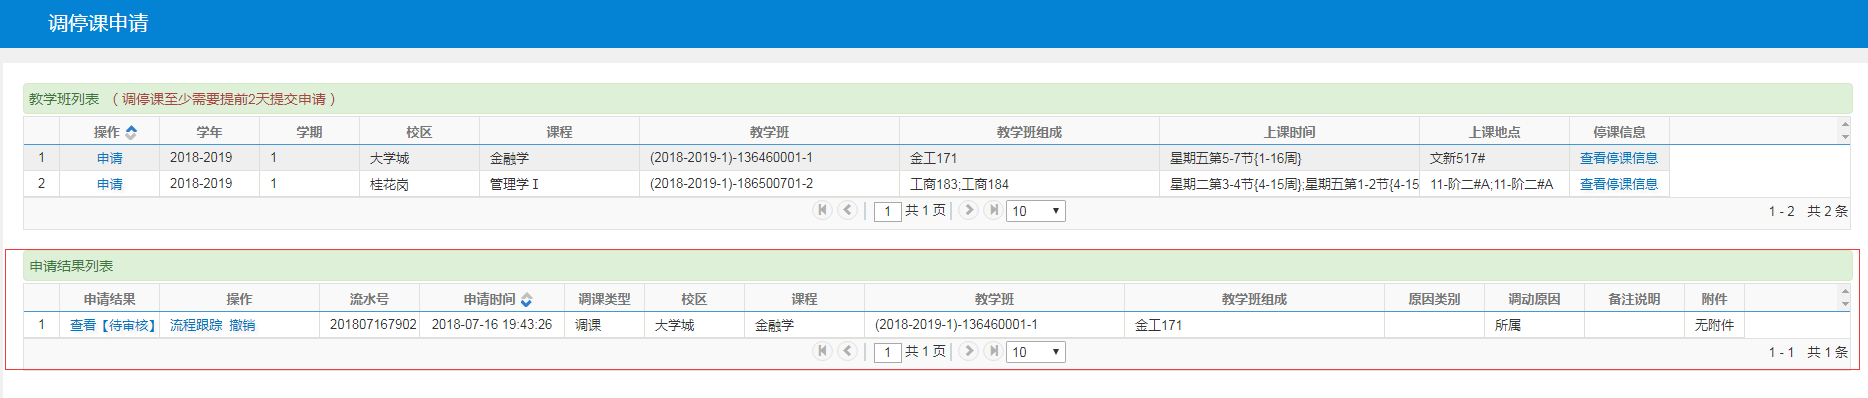Go to last page in 申请结果列表 pager
Image resolution: width=1868 pixels, height=398 pixels.
point(993,351)
